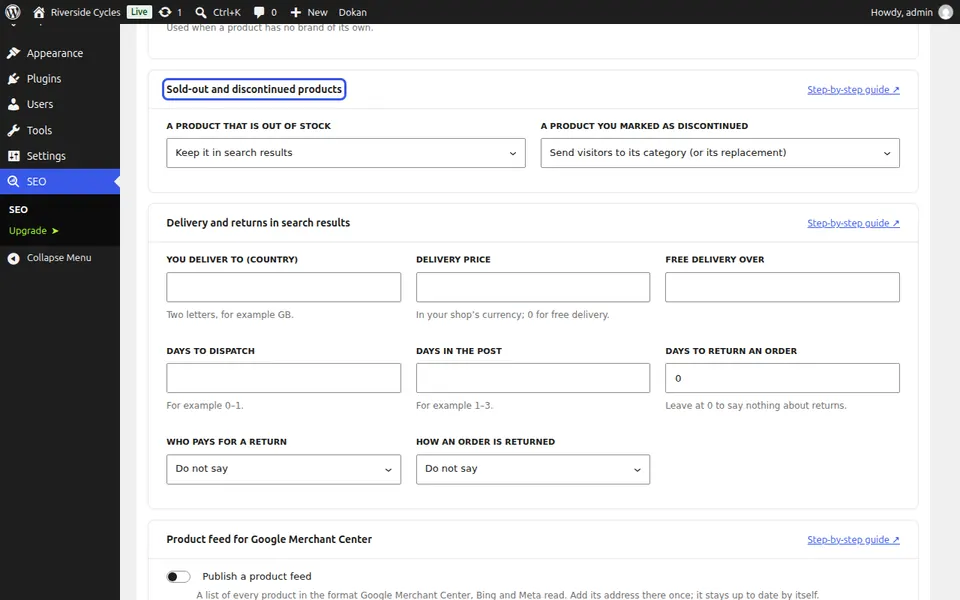This screenshot has width=960, height=600.
Task: Focus the Days in the Post field
Action: point(533,378)
